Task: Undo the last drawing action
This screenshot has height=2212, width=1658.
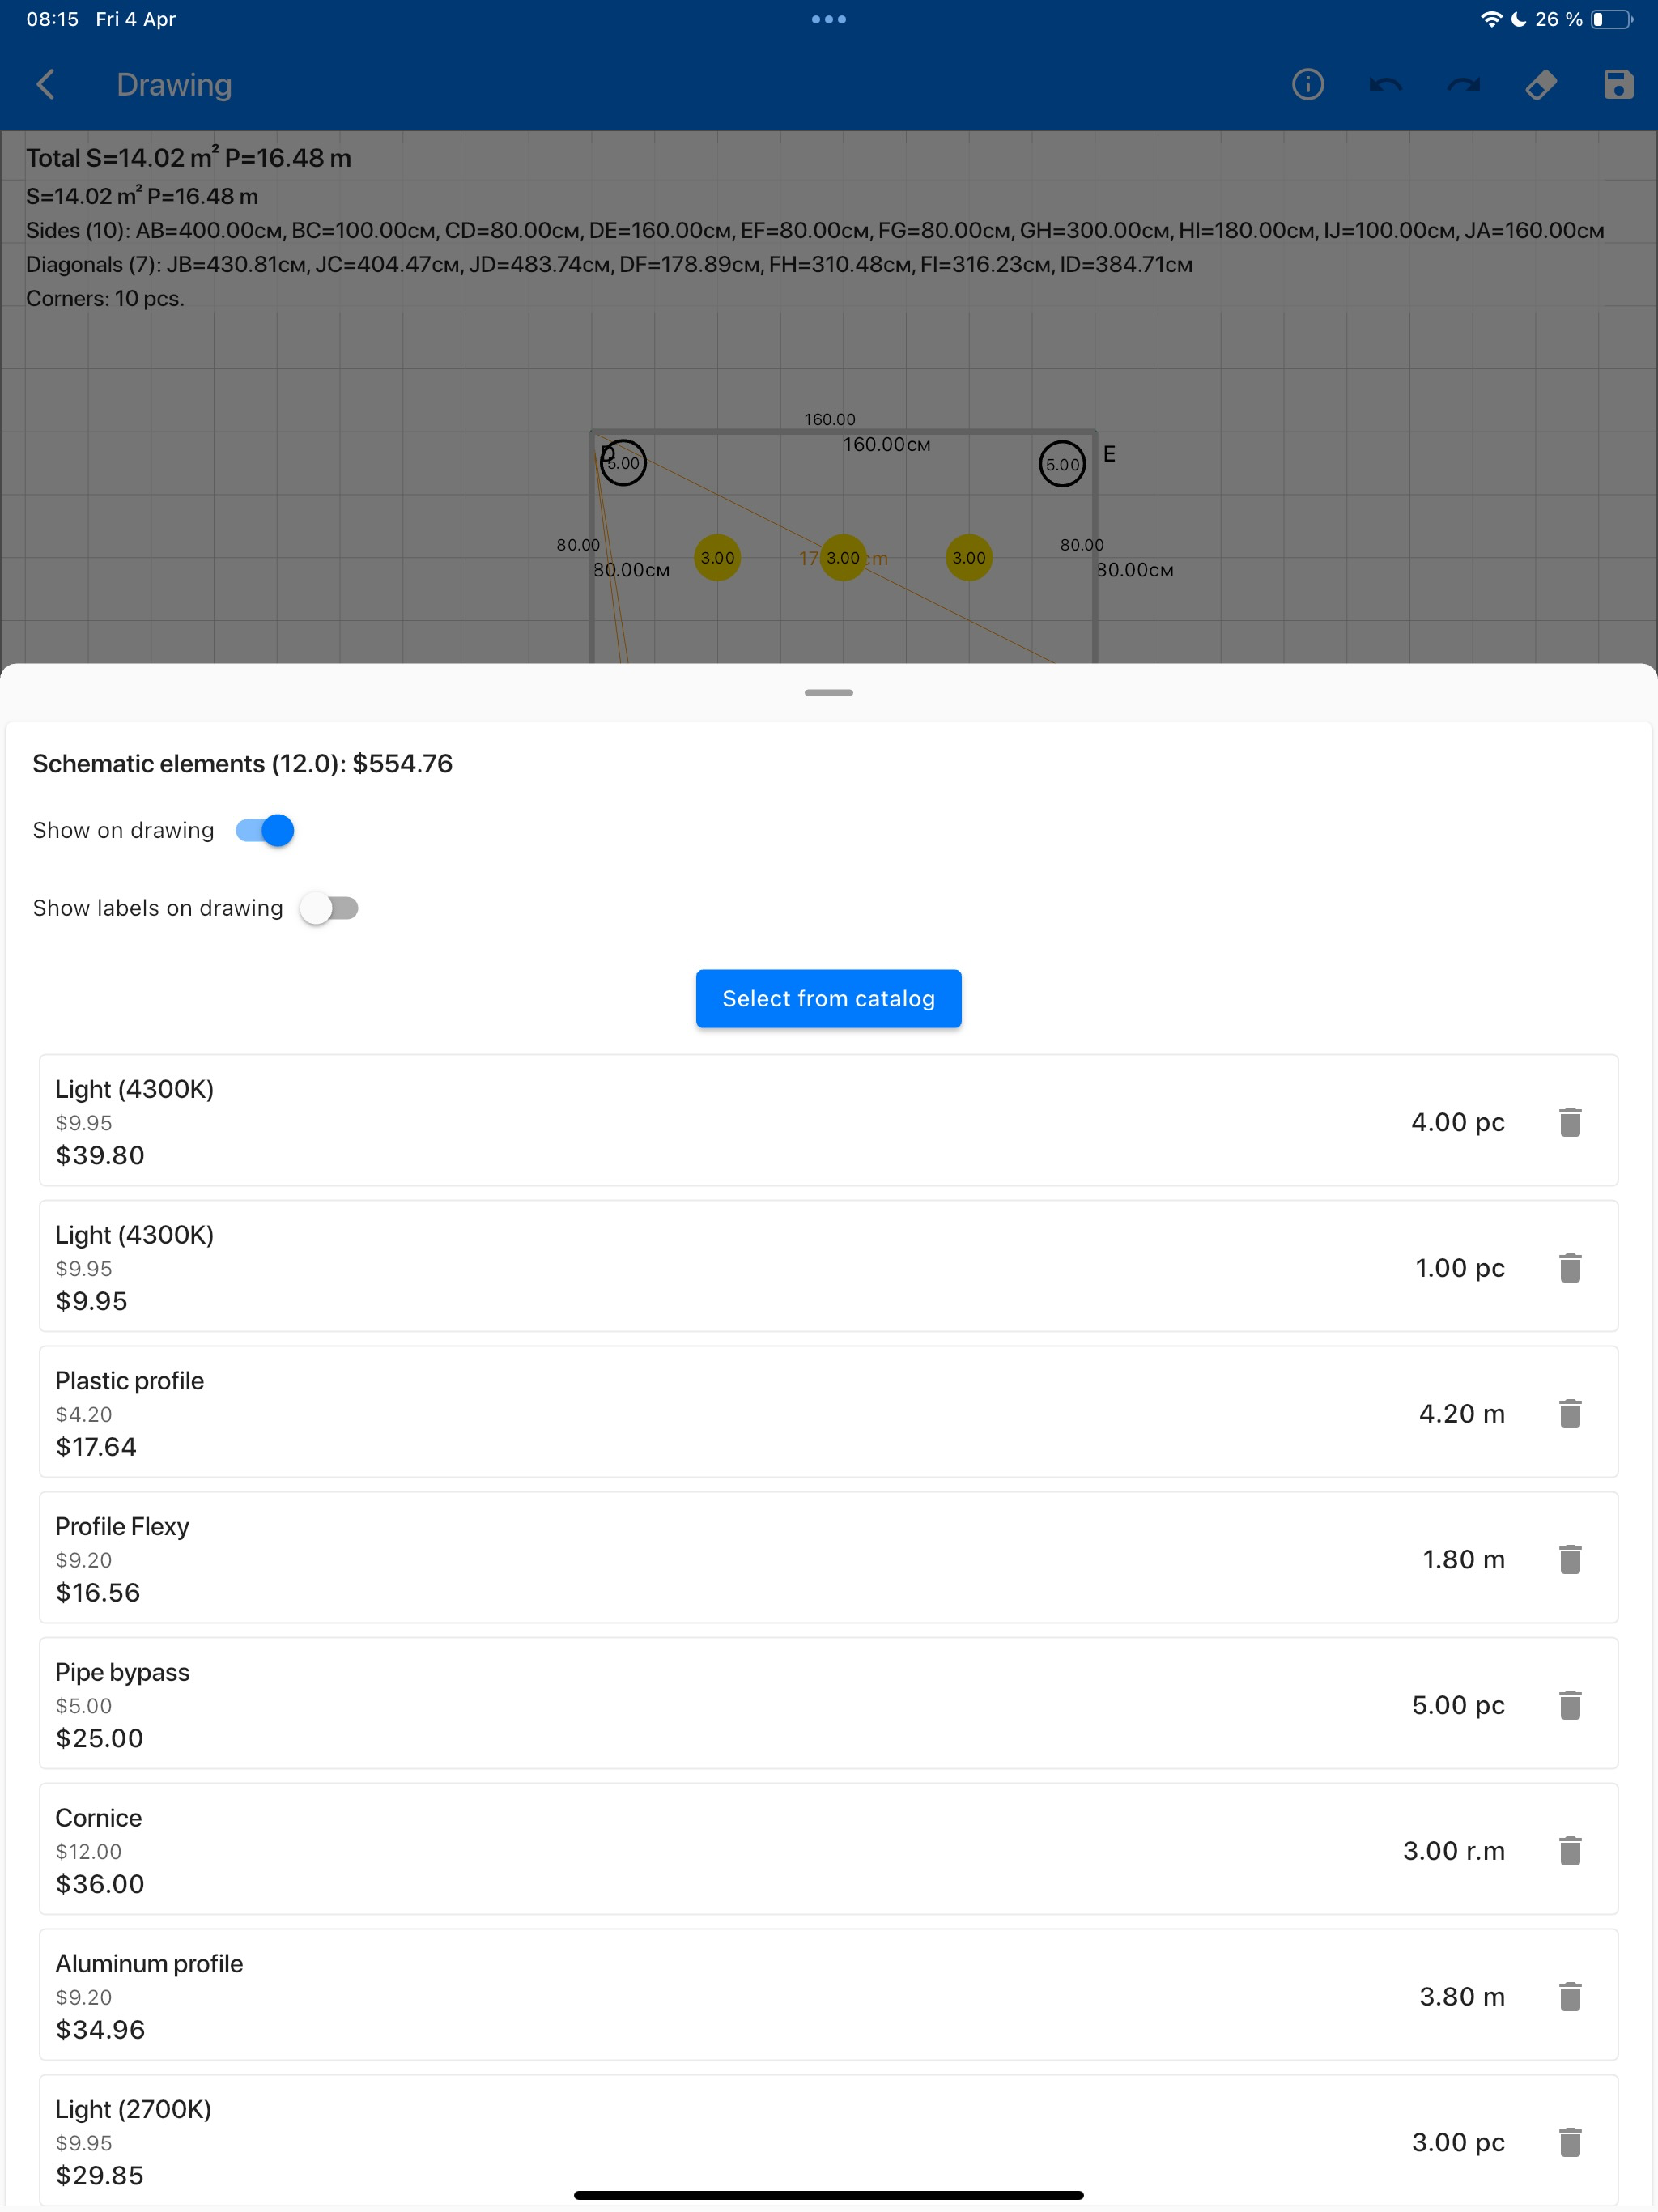Action: click(x=1386, y=85)
